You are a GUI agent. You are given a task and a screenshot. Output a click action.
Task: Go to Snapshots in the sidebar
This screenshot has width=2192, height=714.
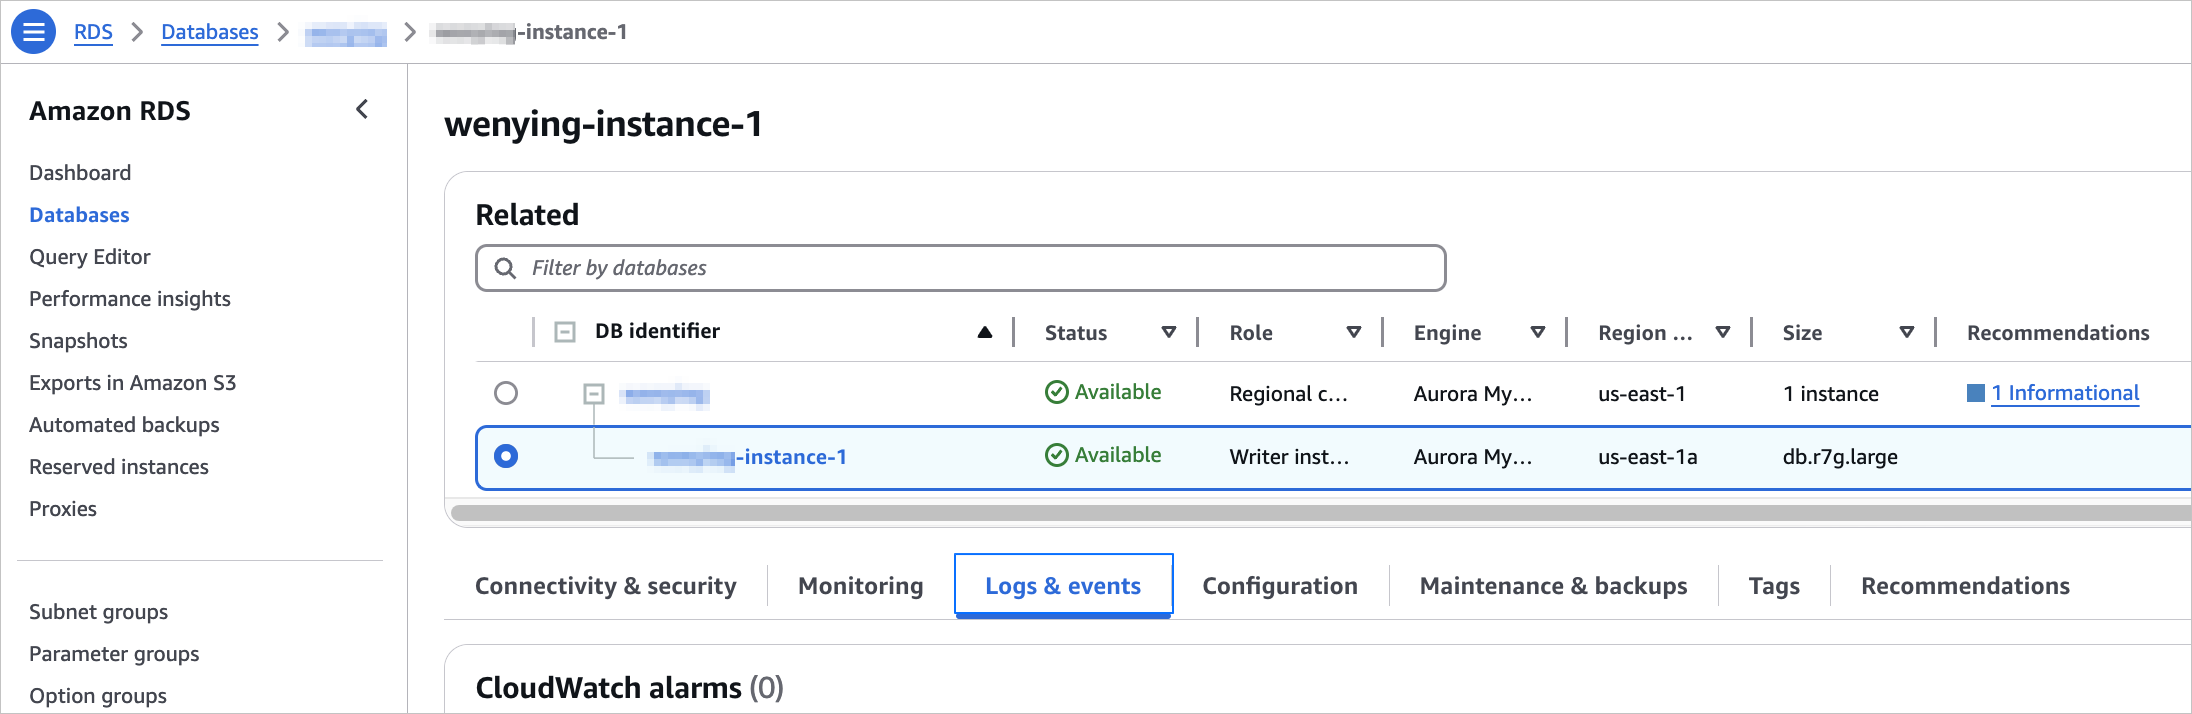coord(78,341)
